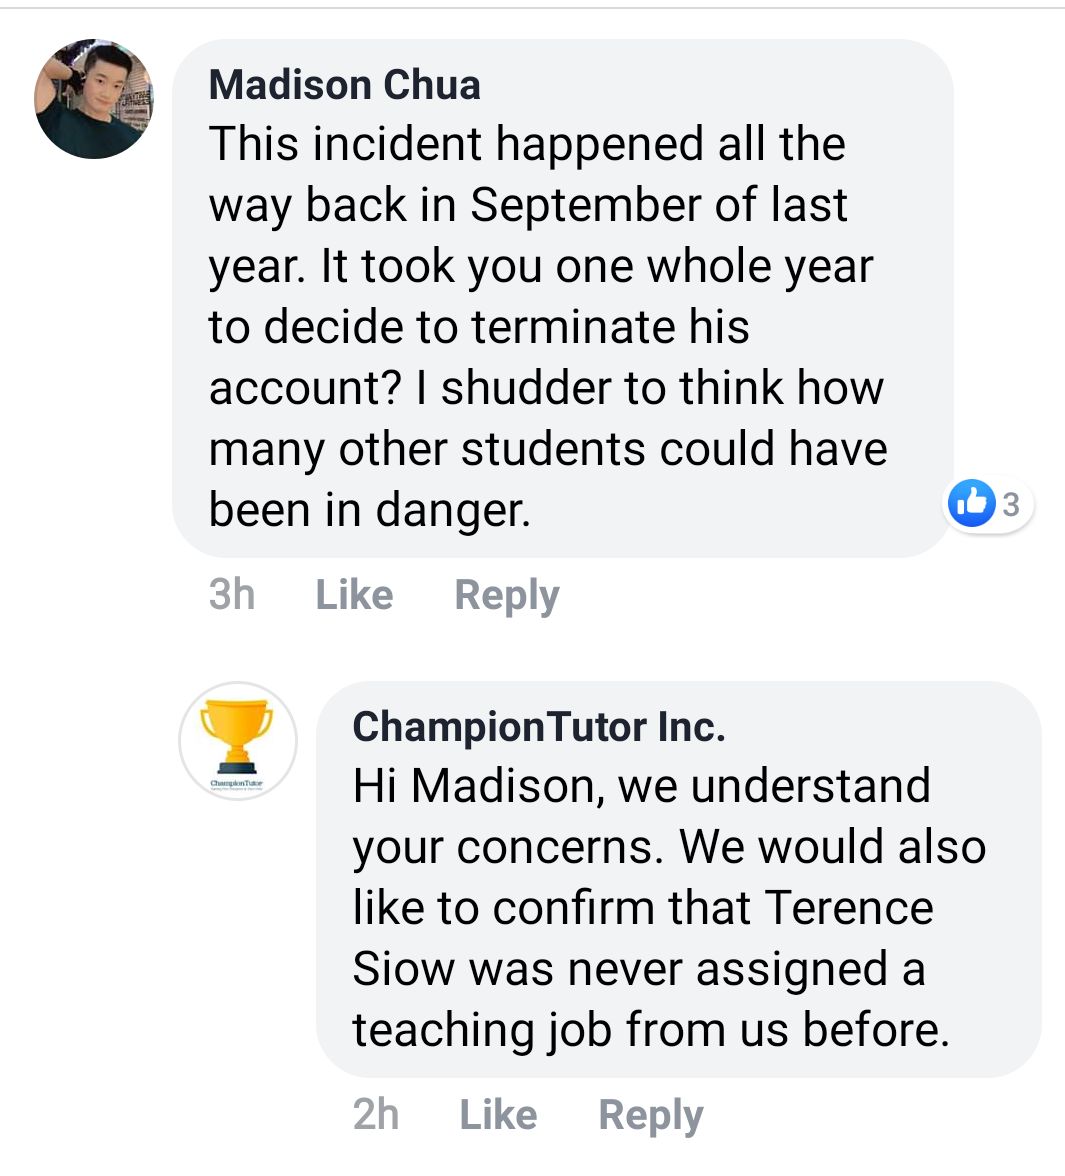View the reaction count of 3

(1011, 504)
